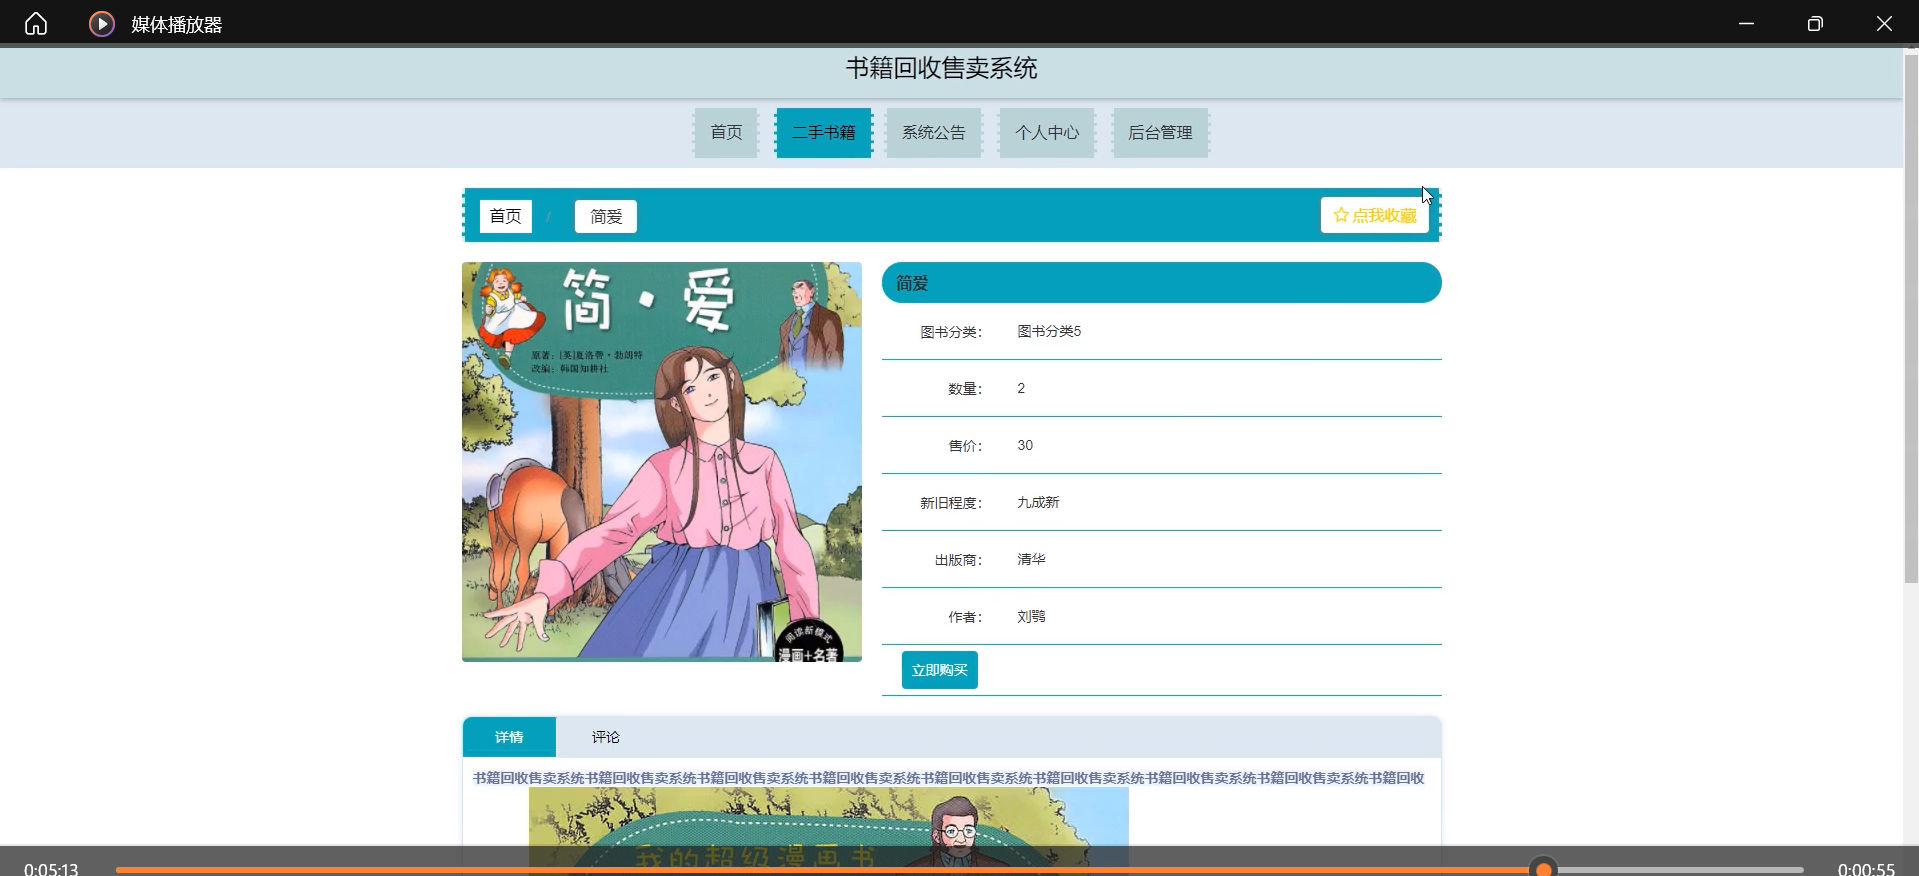1919x876 pixels.
Task: Click the star icon in 点我收藏
Action: coord(1341,215)
